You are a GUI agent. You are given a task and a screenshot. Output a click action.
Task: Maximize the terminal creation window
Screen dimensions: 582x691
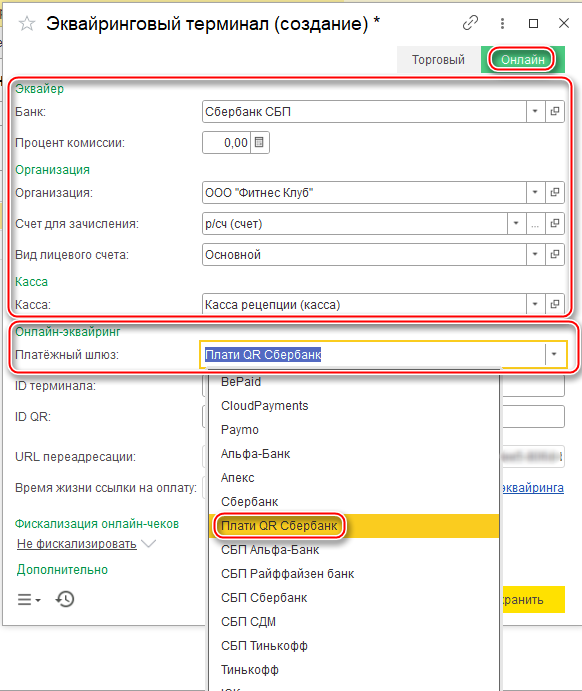[x=534, y=23]
